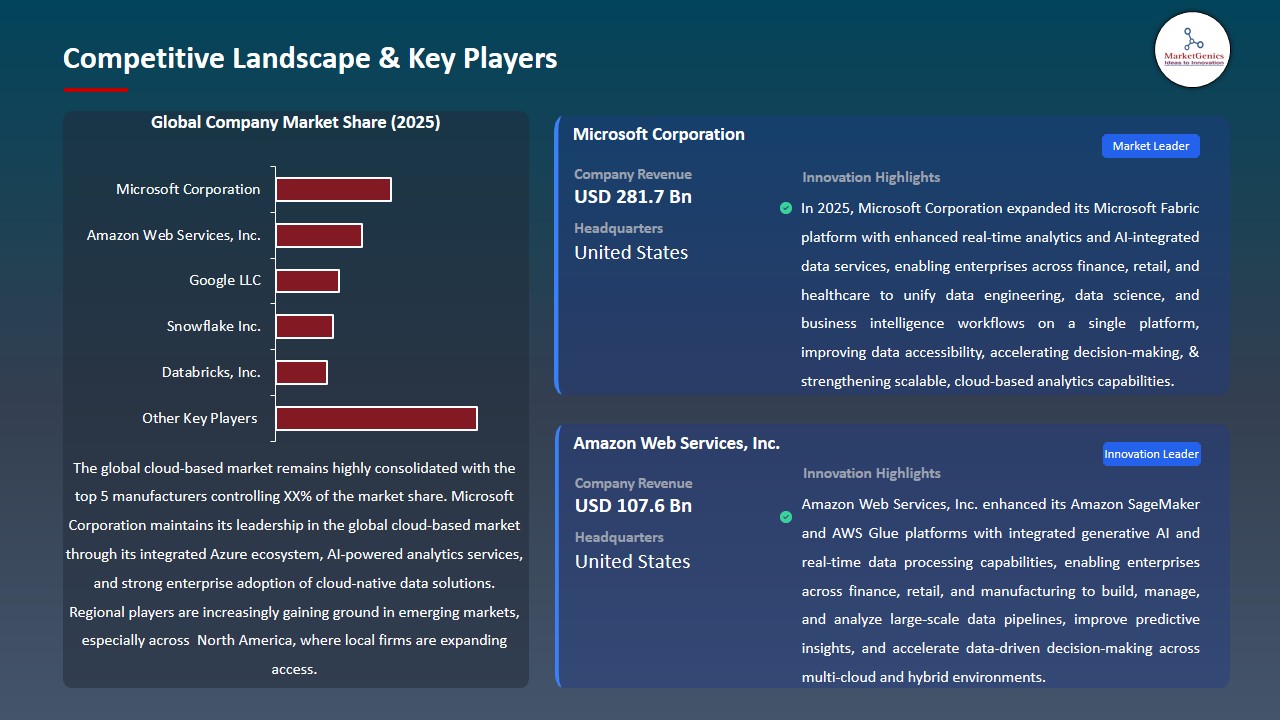The width and height of the screenshot is (1280, 720).
Task: Click the Google LLC bar in the chart
Action: click(x=307, y=280)
